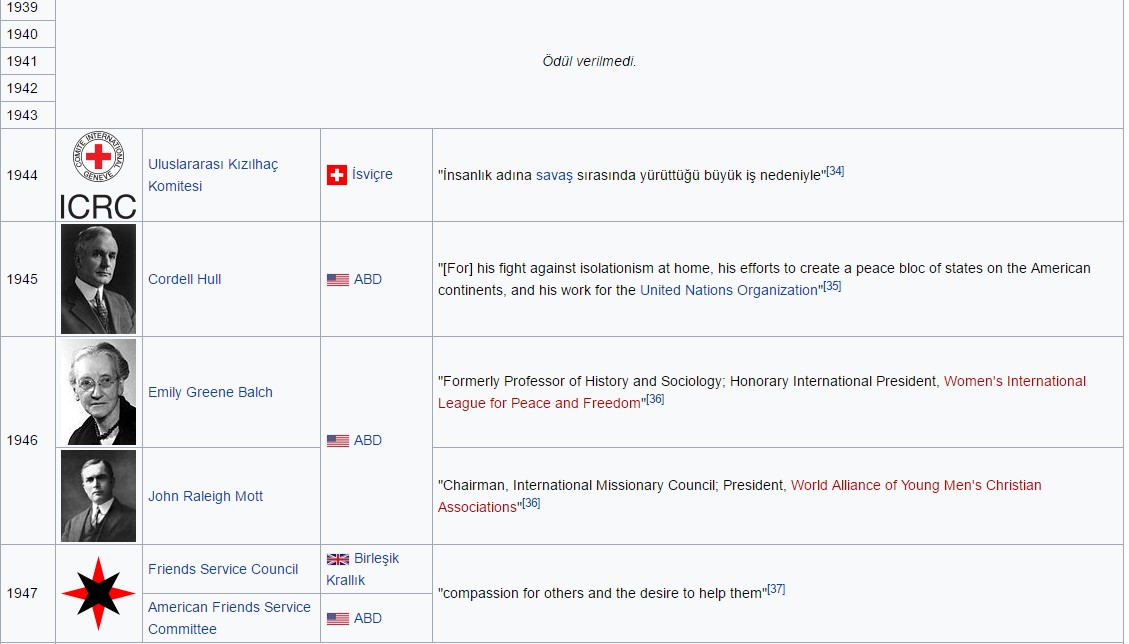Open World Alliance of Young Men's Christian Associations link
This screenshot has width=1129, height=644.
[739, 496]
